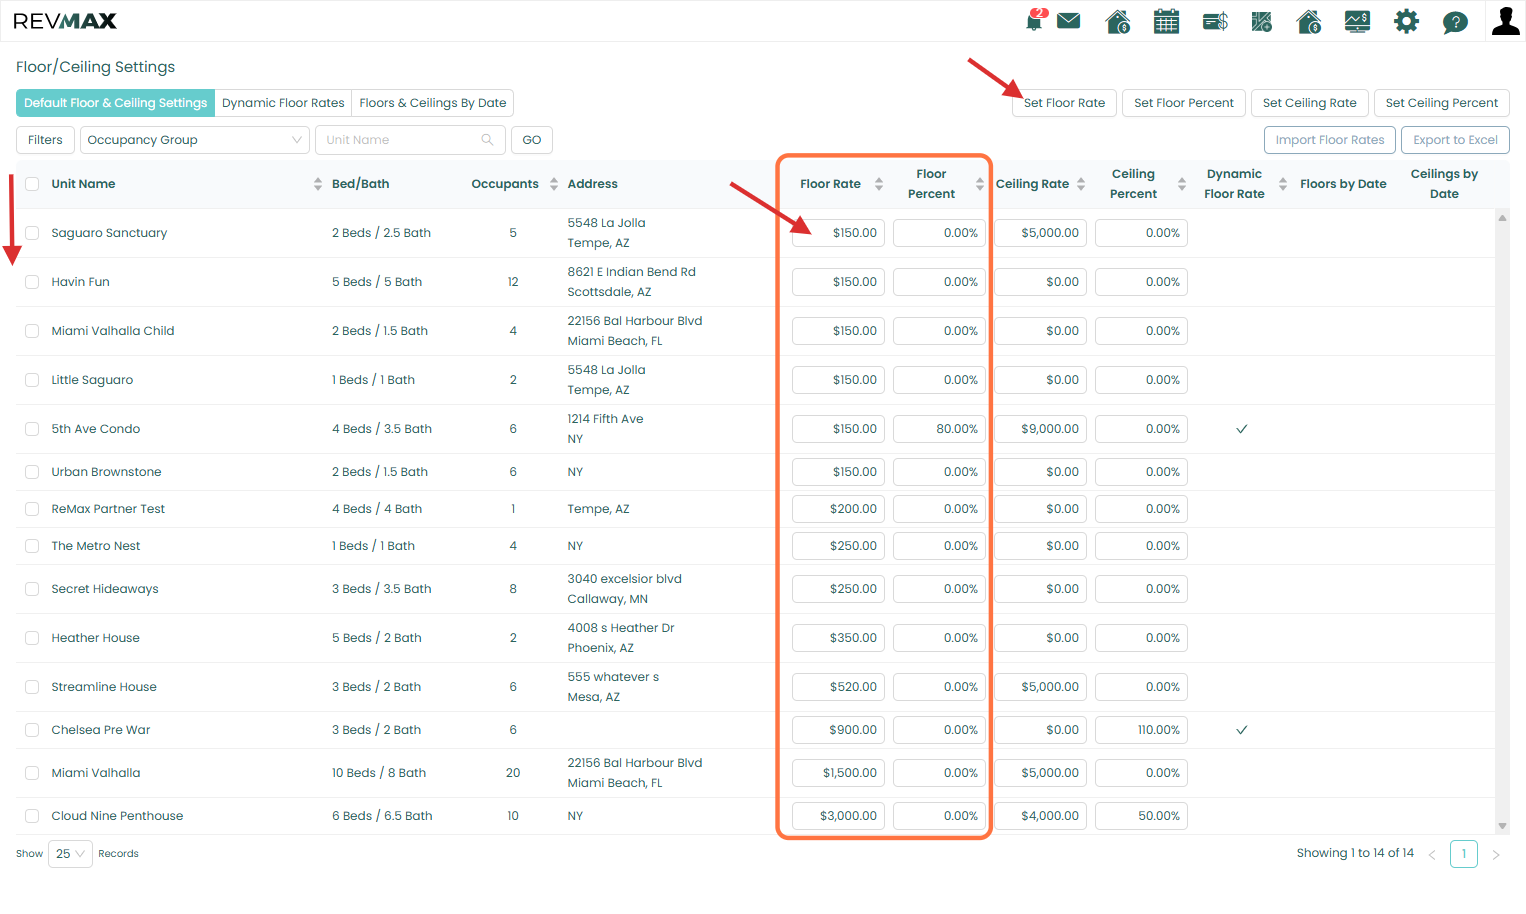
Task: Go to the next page arrow
Action: [1496, 855]
